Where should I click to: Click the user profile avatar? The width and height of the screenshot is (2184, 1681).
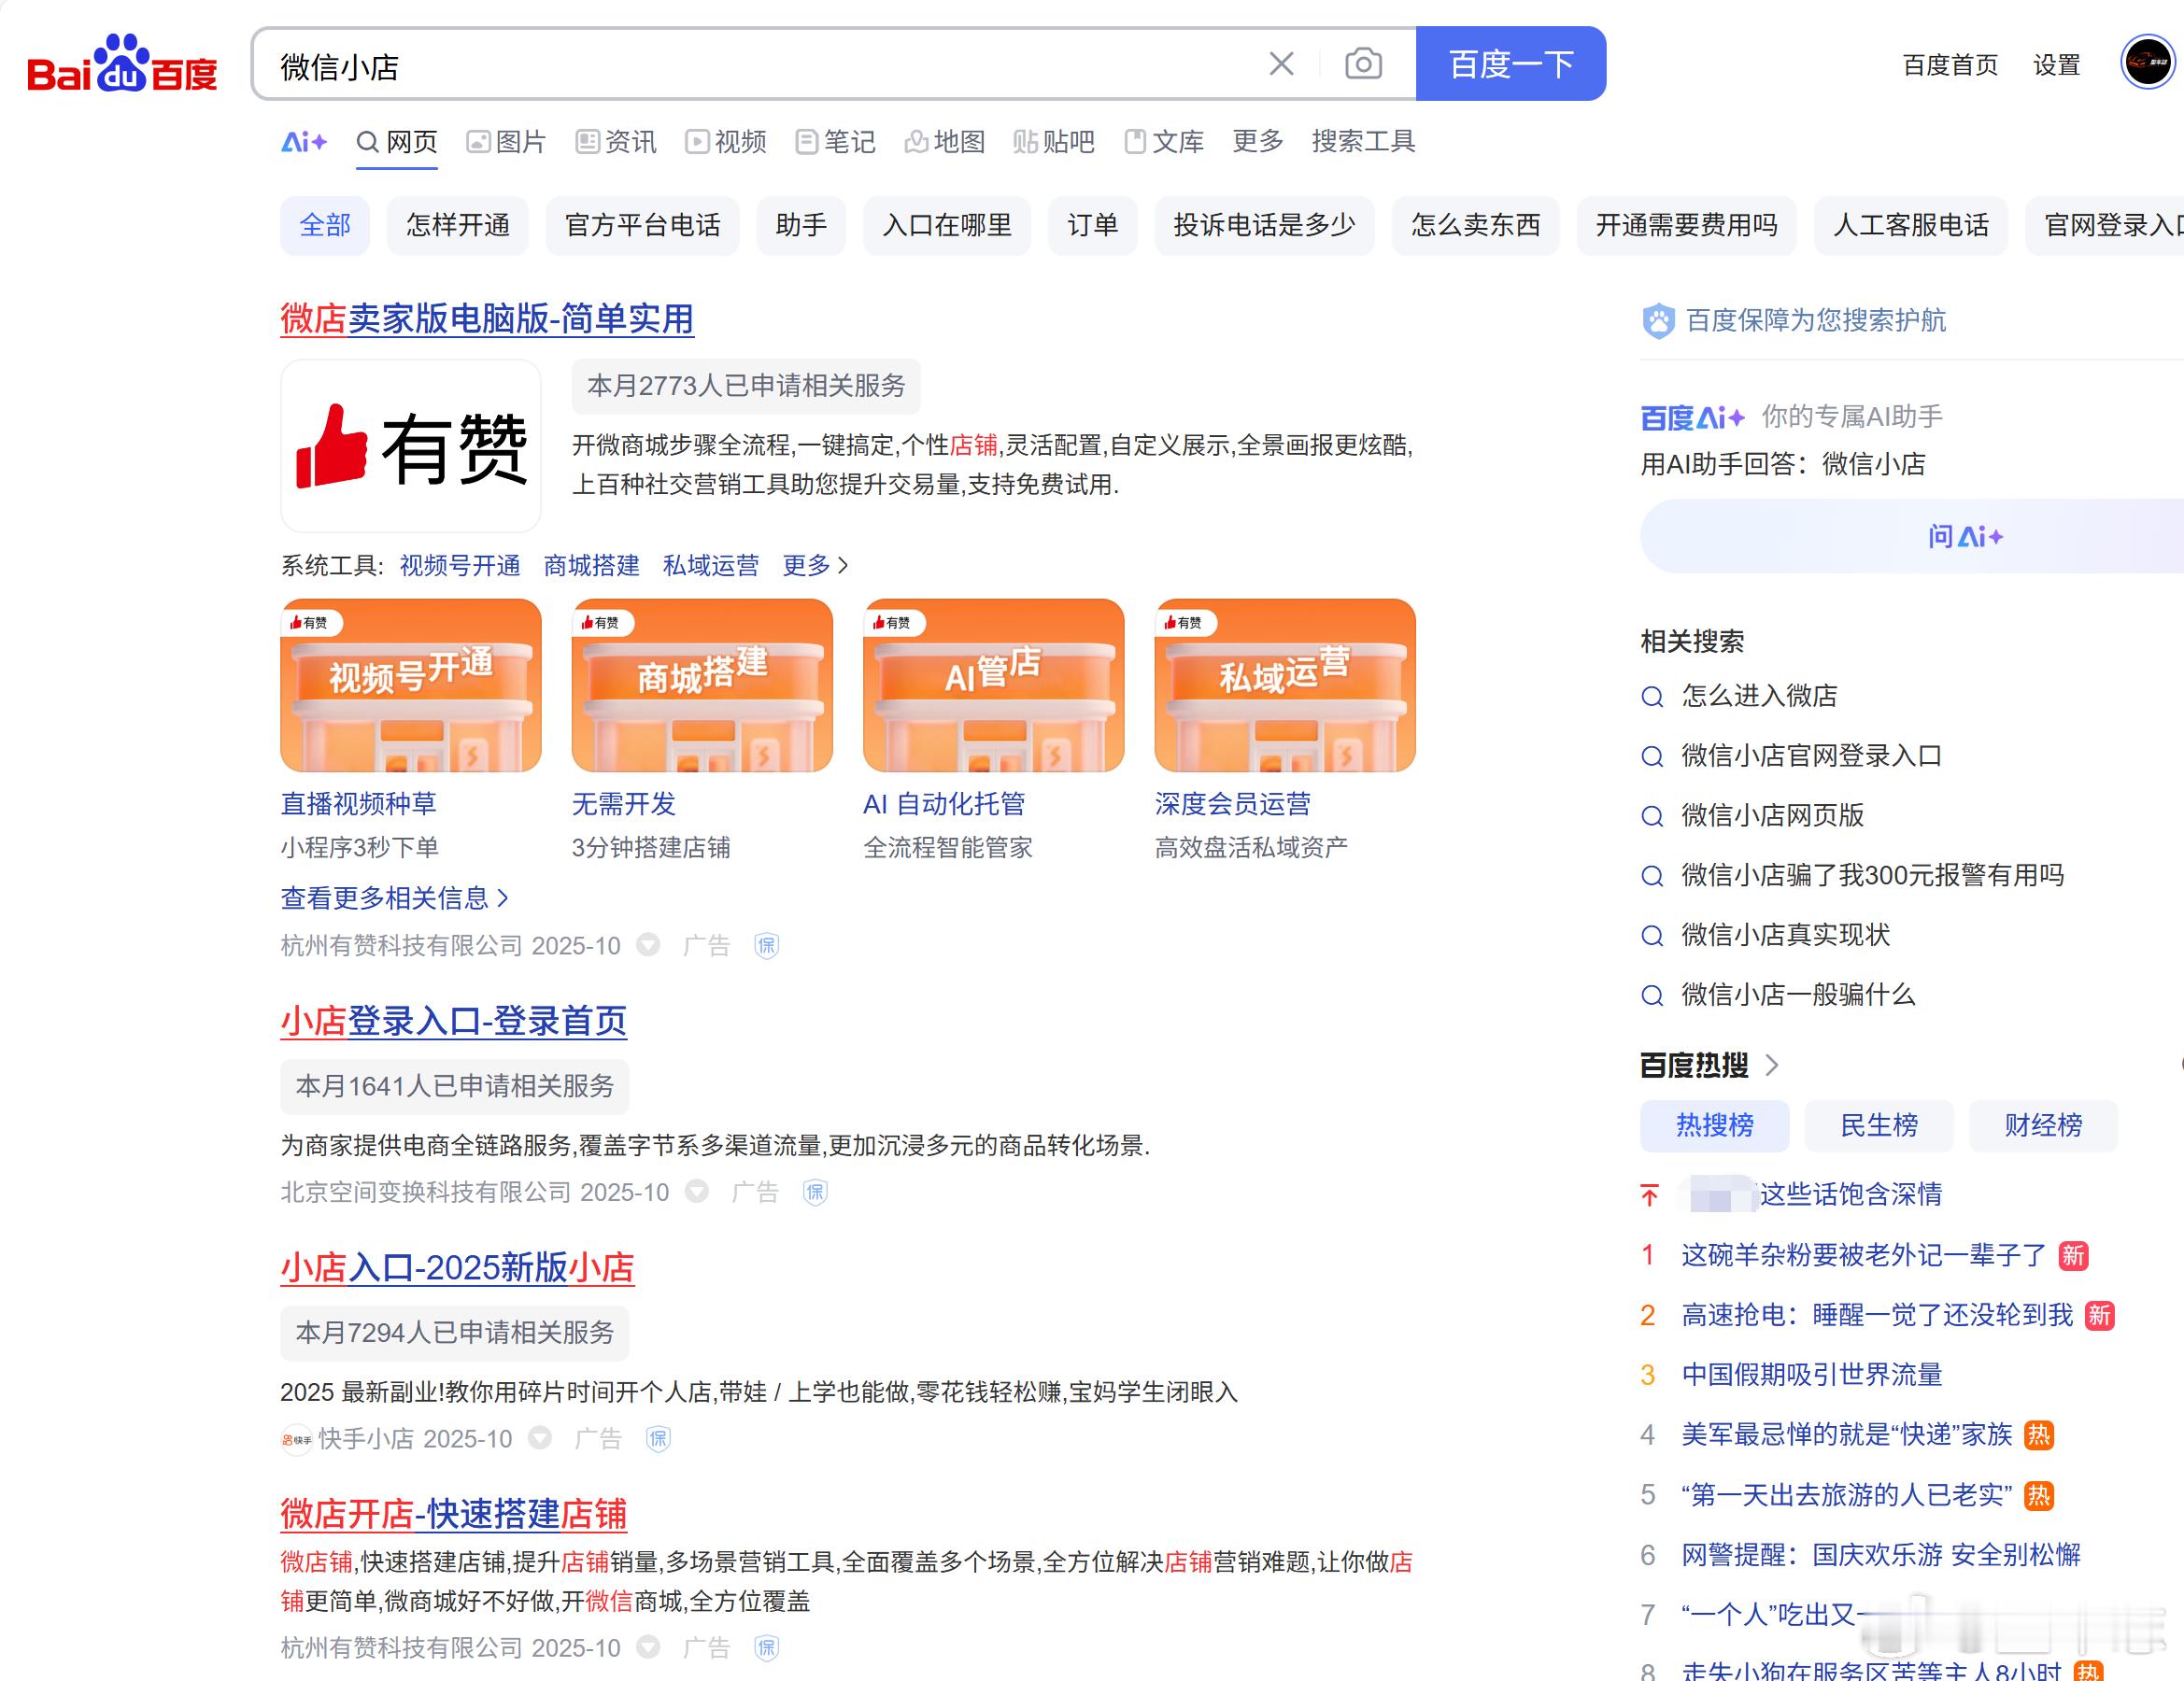pos(2146,63)
